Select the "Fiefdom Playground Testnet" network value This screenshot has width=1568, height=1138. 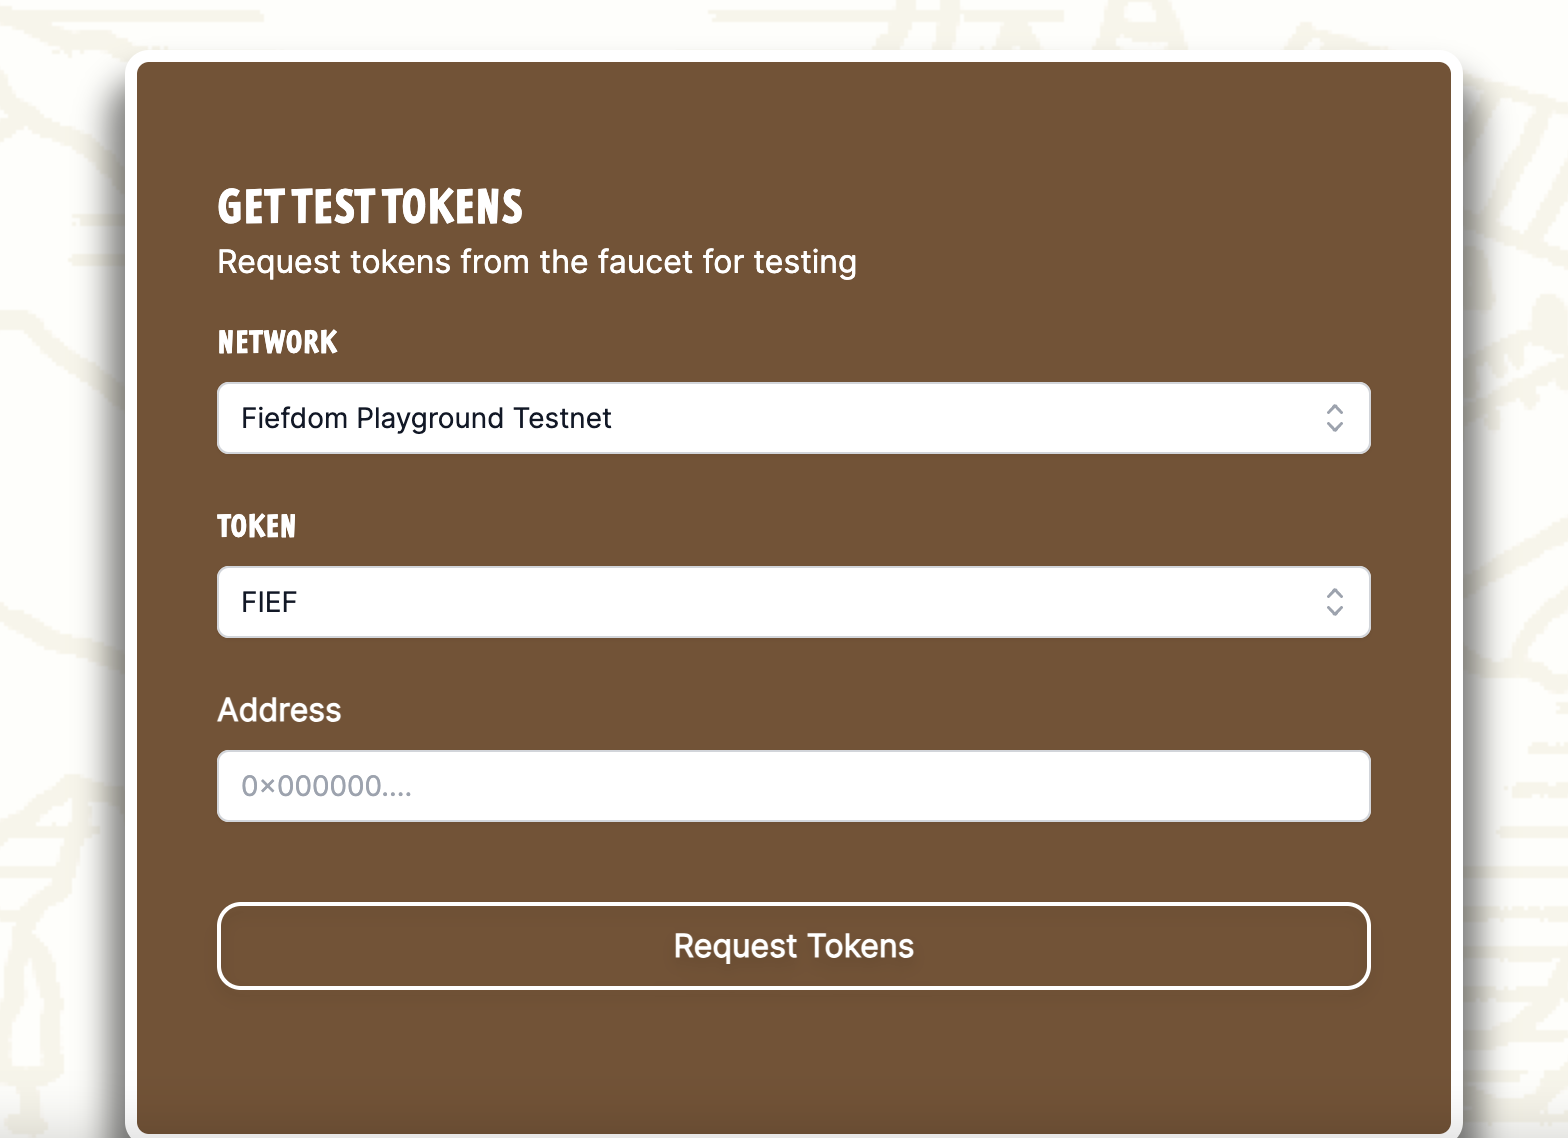point(426,418)
